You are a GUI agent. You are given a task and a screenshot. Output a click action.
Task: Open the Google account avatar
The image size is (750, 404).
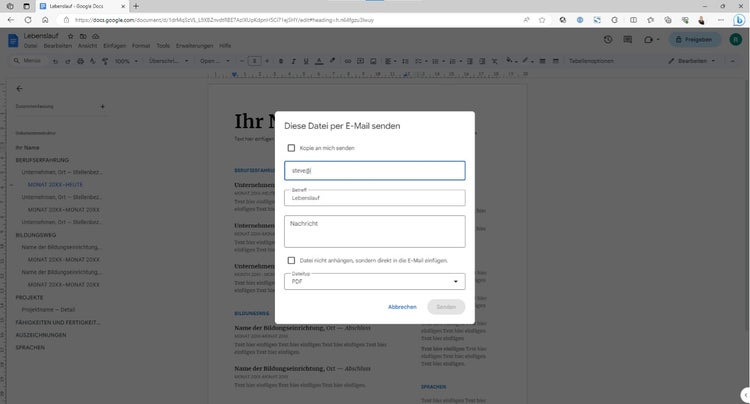coord(736,40)
